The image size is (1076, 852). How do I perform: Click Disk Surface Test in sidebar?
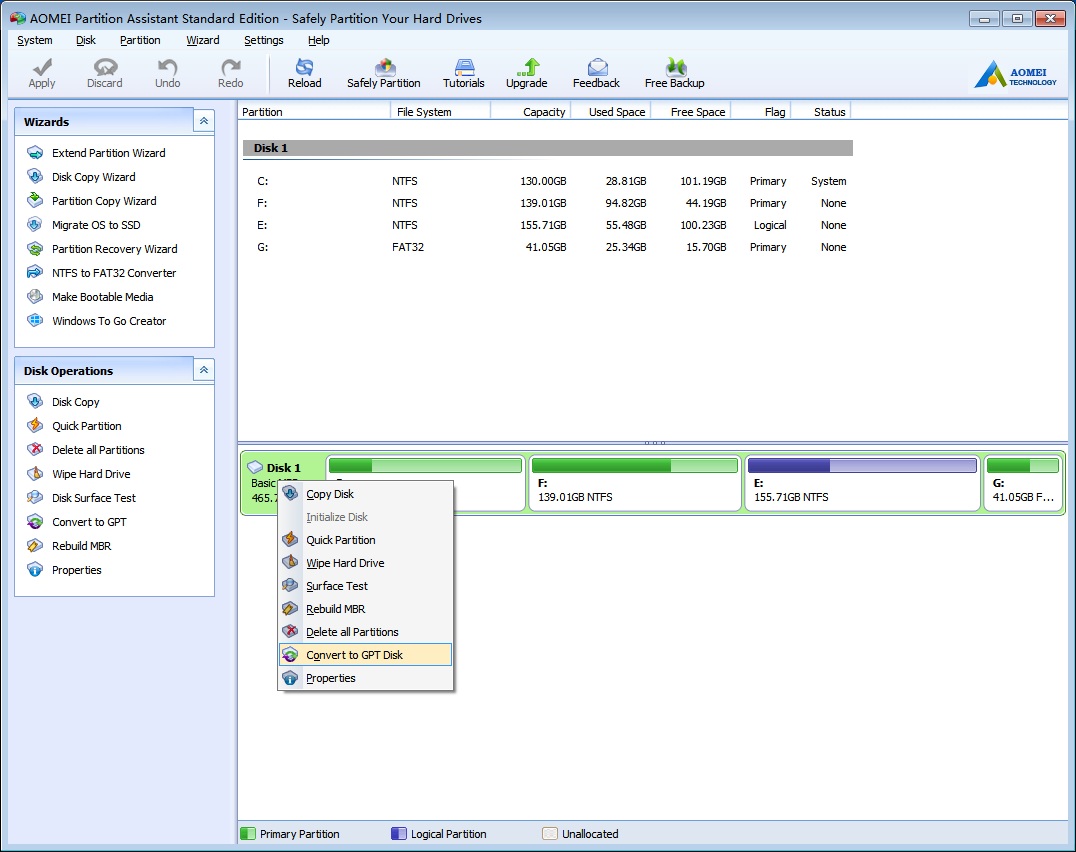click(x=93, y=498)
